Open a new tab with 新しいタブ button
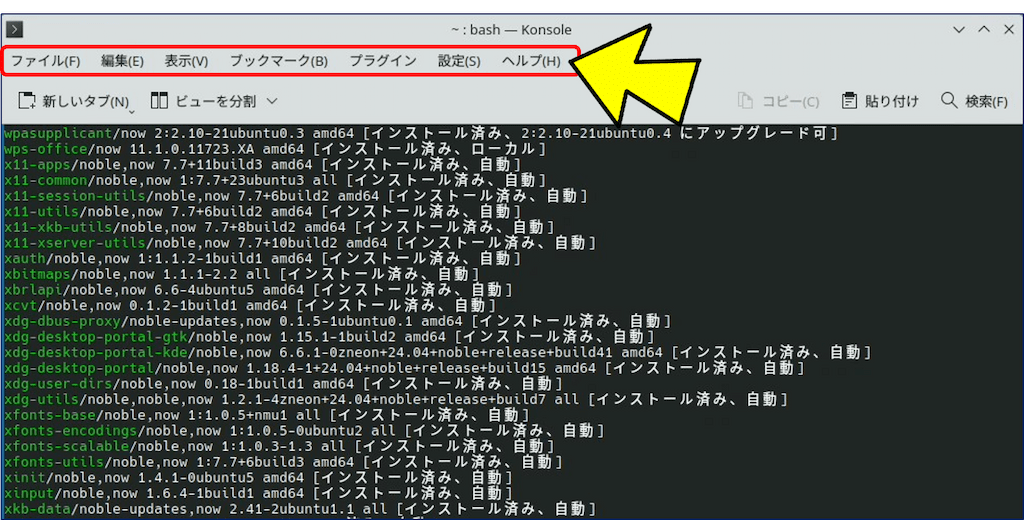Screen dimensions: 1024x520 (x=74, y=101)
